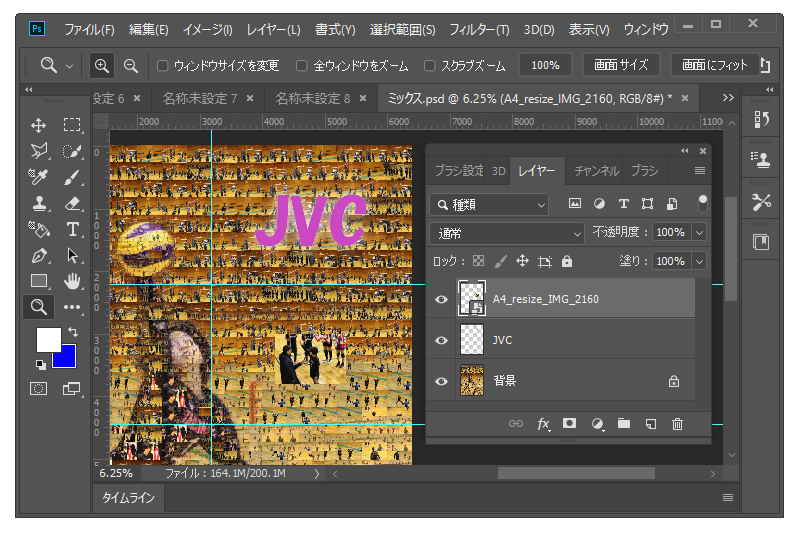The height and width of the screenshot is (533, 800).
Task: Select the Hand tool
Action: tap(72, 281)
